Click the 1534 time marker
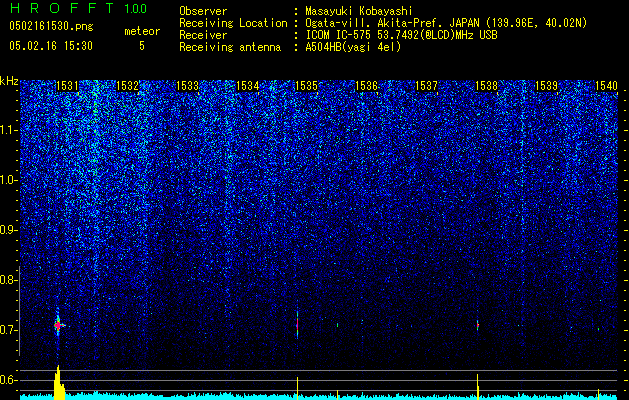Screen dimensions: 629x400 pyautogui.click(x=248, y=85)
